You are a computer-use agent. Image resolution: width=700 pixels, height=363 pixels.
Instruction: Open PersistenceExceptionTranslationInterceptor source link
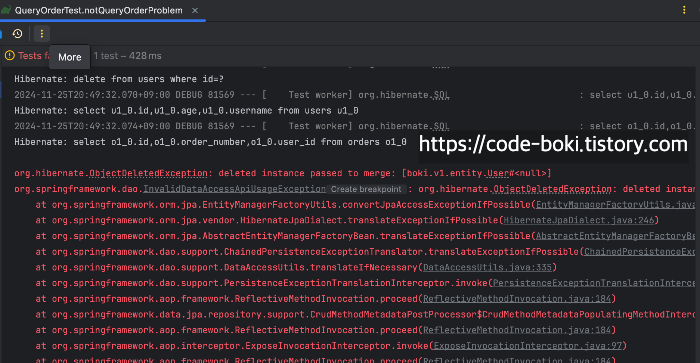click(594, 283)
